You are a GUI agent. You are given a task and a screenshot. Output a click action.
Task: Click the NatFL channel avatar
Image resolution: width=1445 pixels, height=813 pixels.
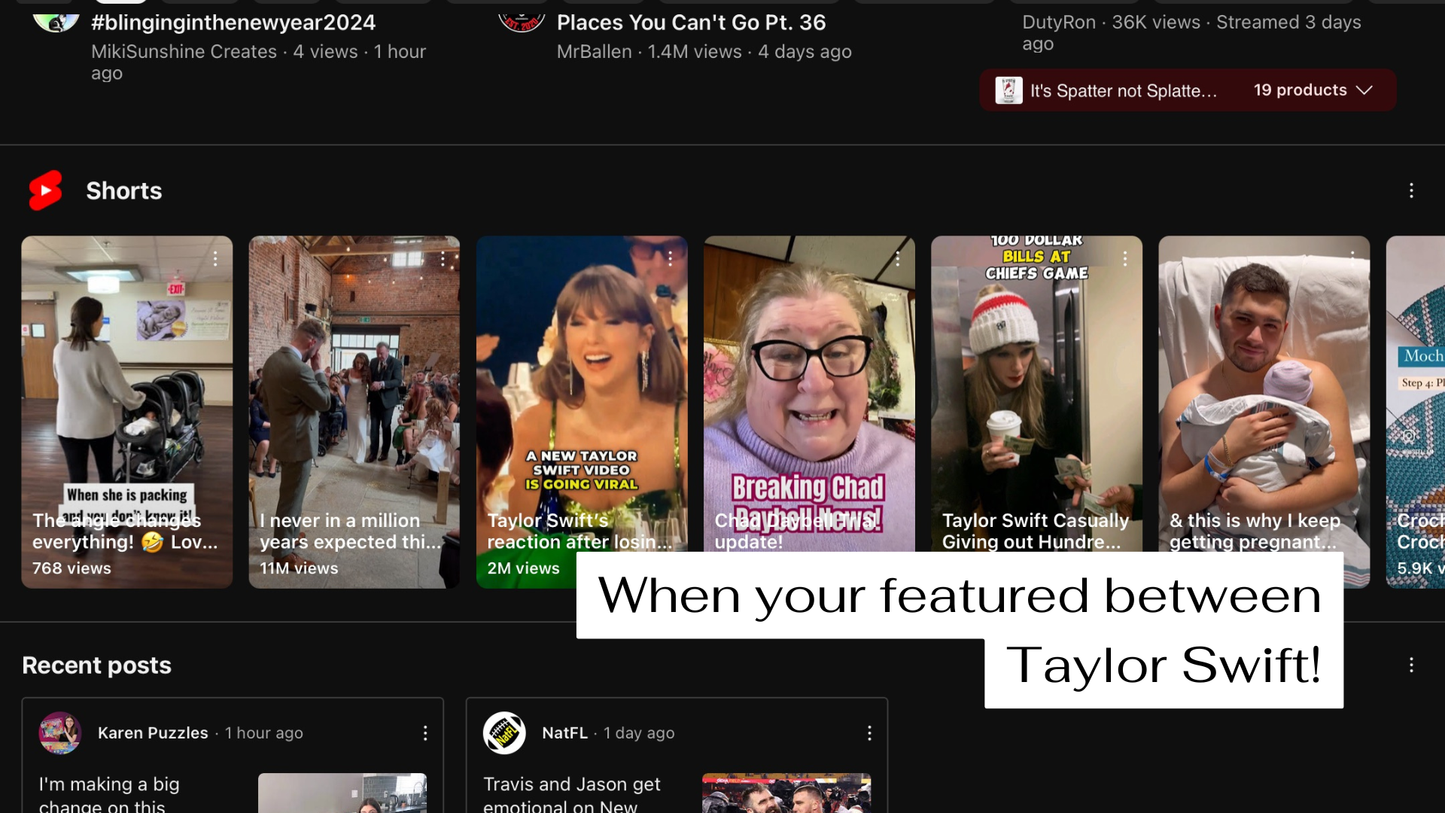[x=504, y=733]
